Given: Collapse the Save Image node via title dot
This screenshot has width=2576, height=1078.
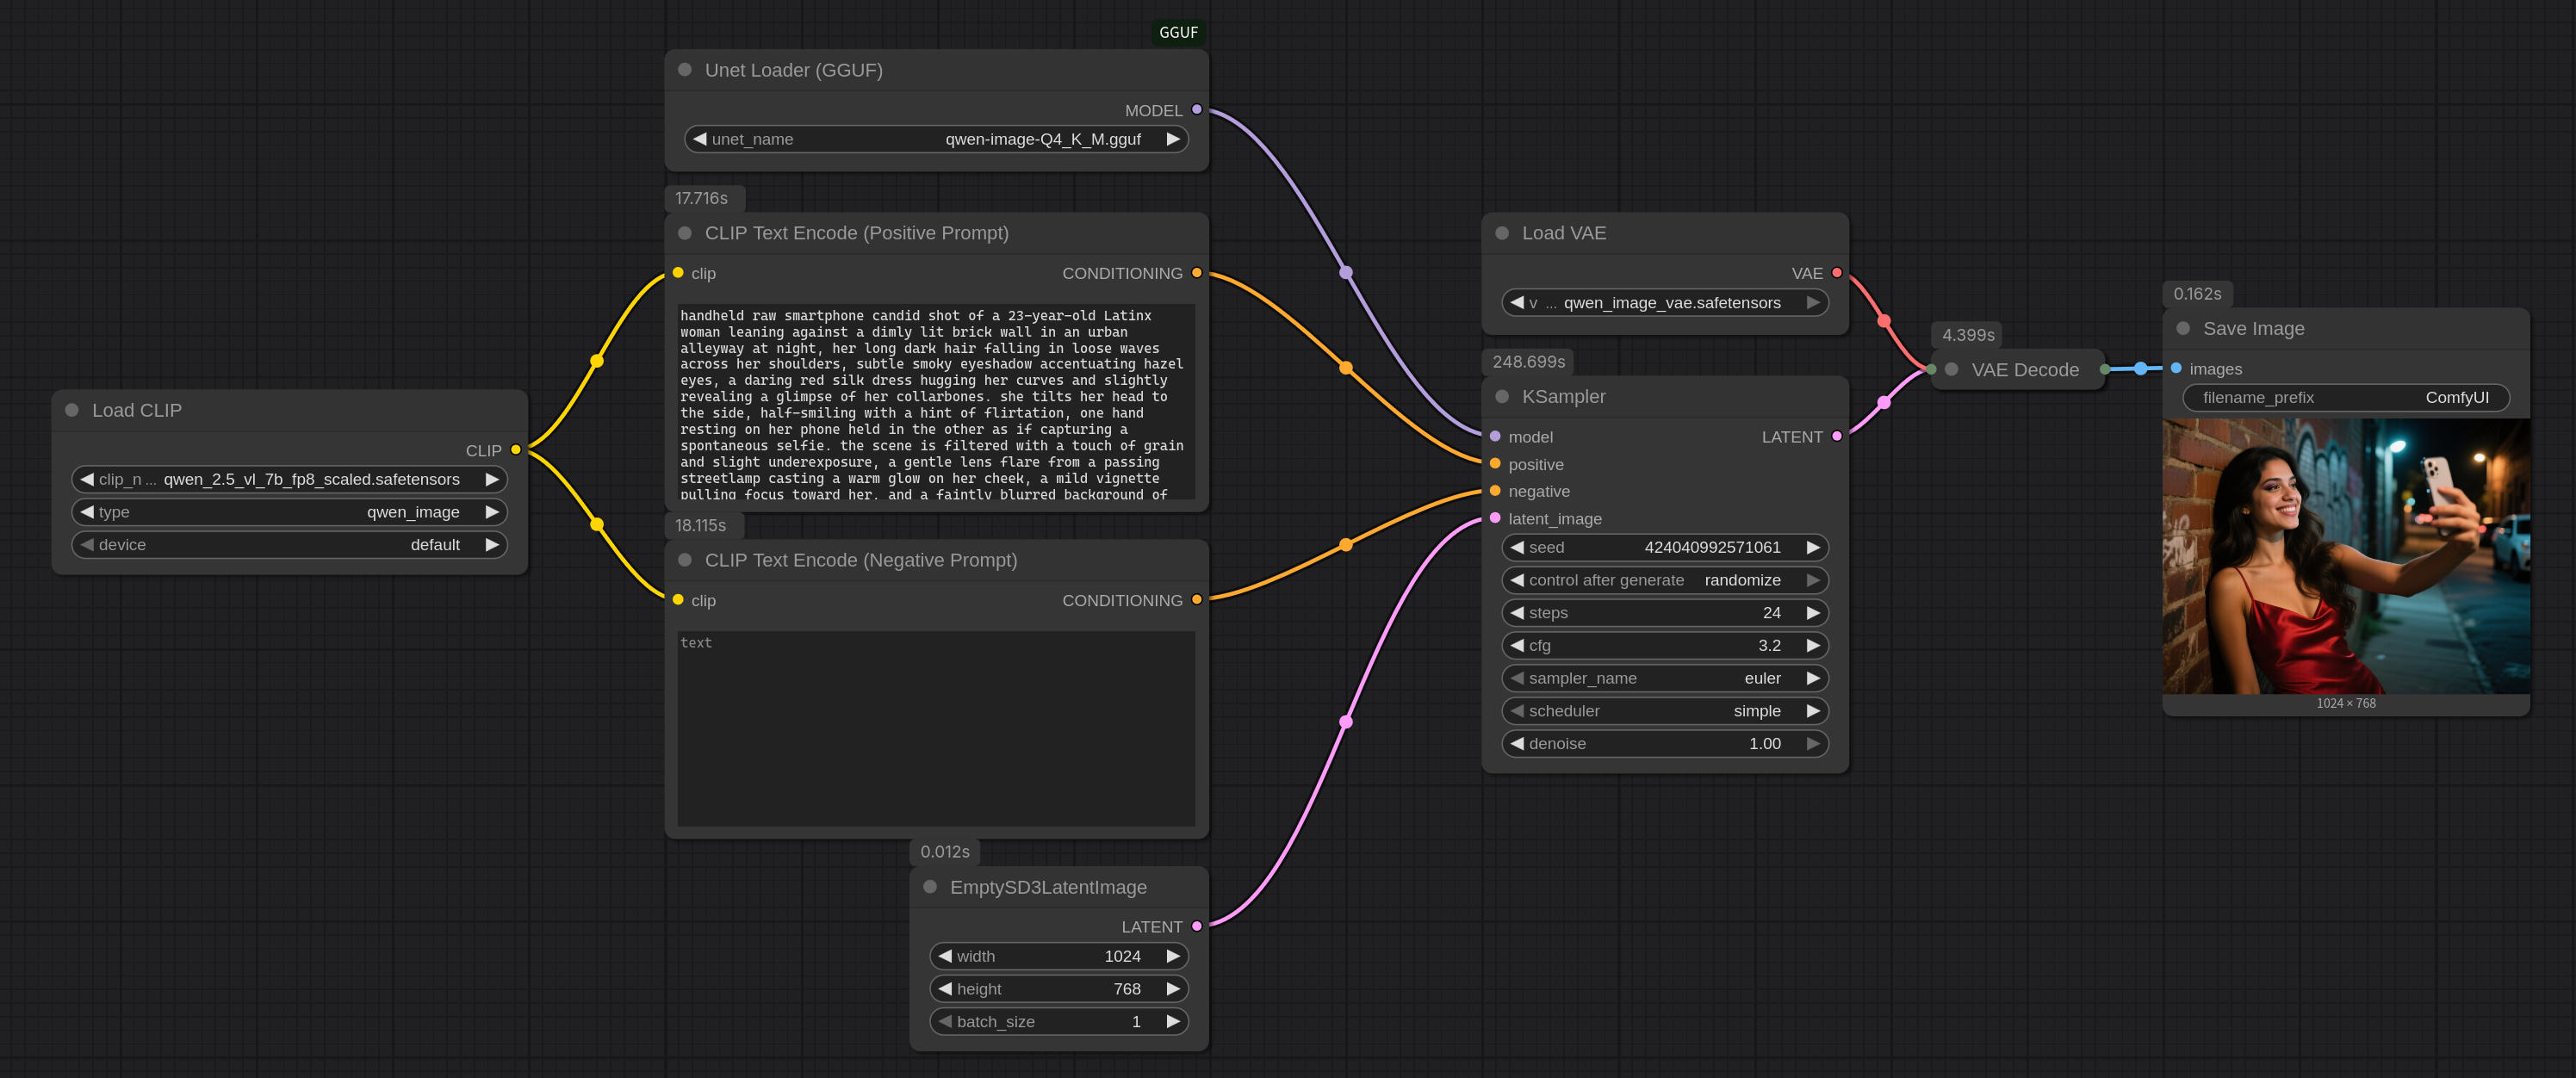Looking at the screenshot, I should [2183, 329].
